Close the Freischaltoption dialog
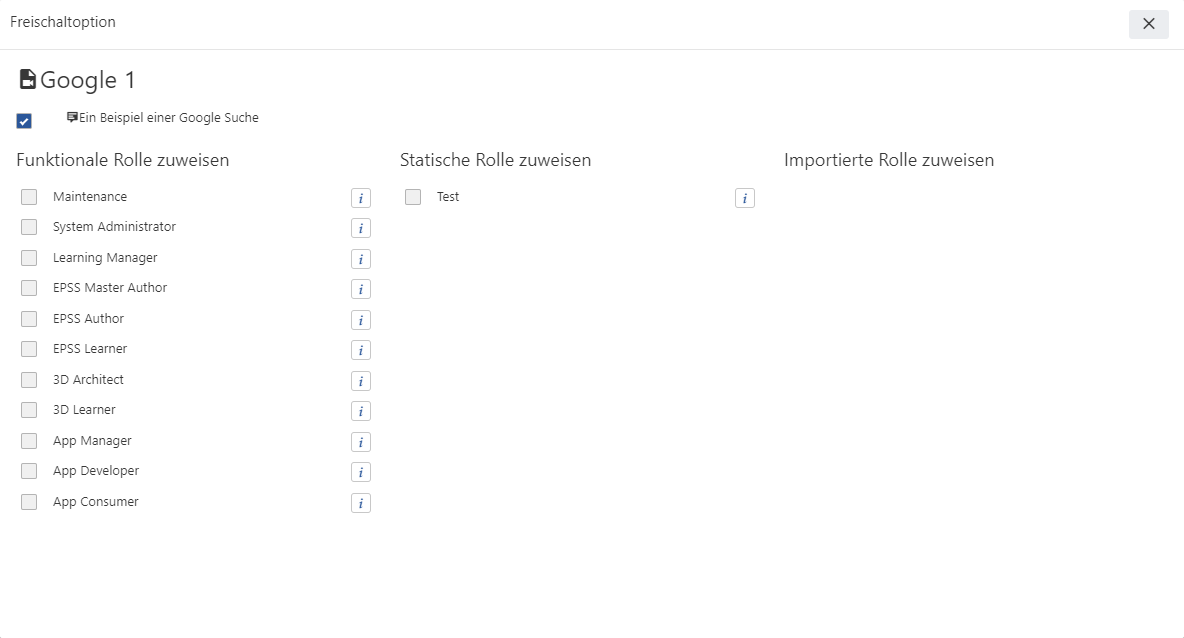The height and width of the screenshot is (638, 1184). click(x=1149, y=24)
